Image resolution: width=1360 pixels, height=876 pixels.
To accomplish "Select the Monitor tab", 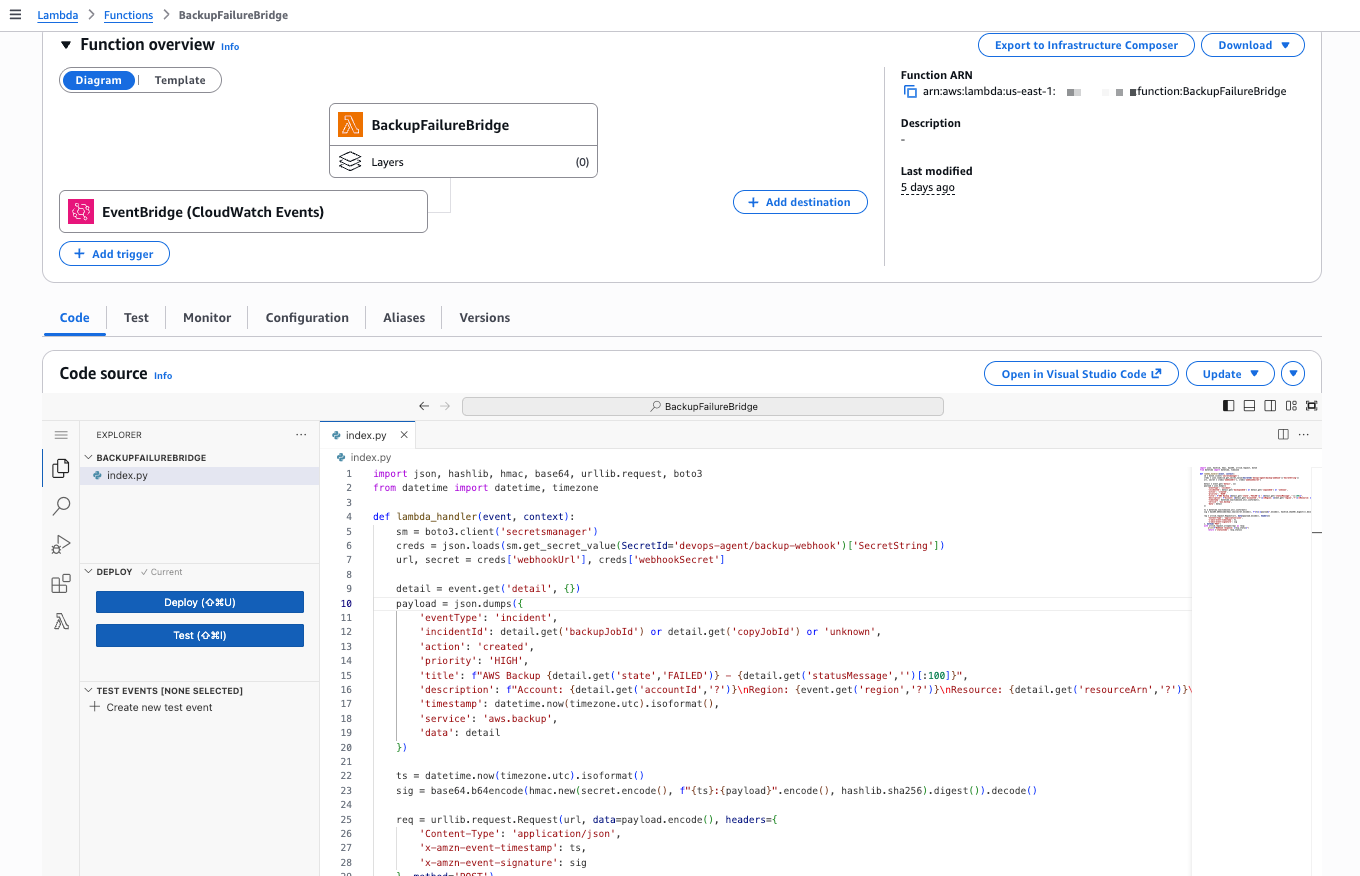I will (x=207, y=318).
